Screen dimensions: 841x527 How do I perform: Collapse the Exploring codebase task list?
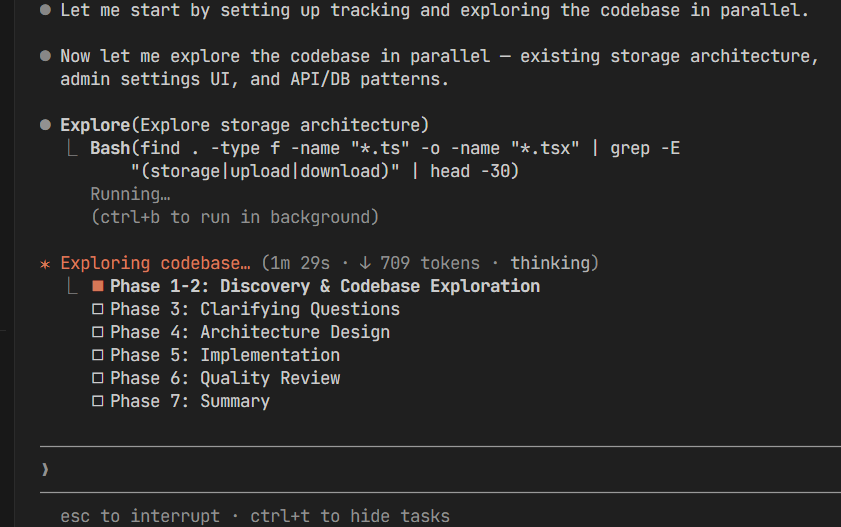coord(156,263)
